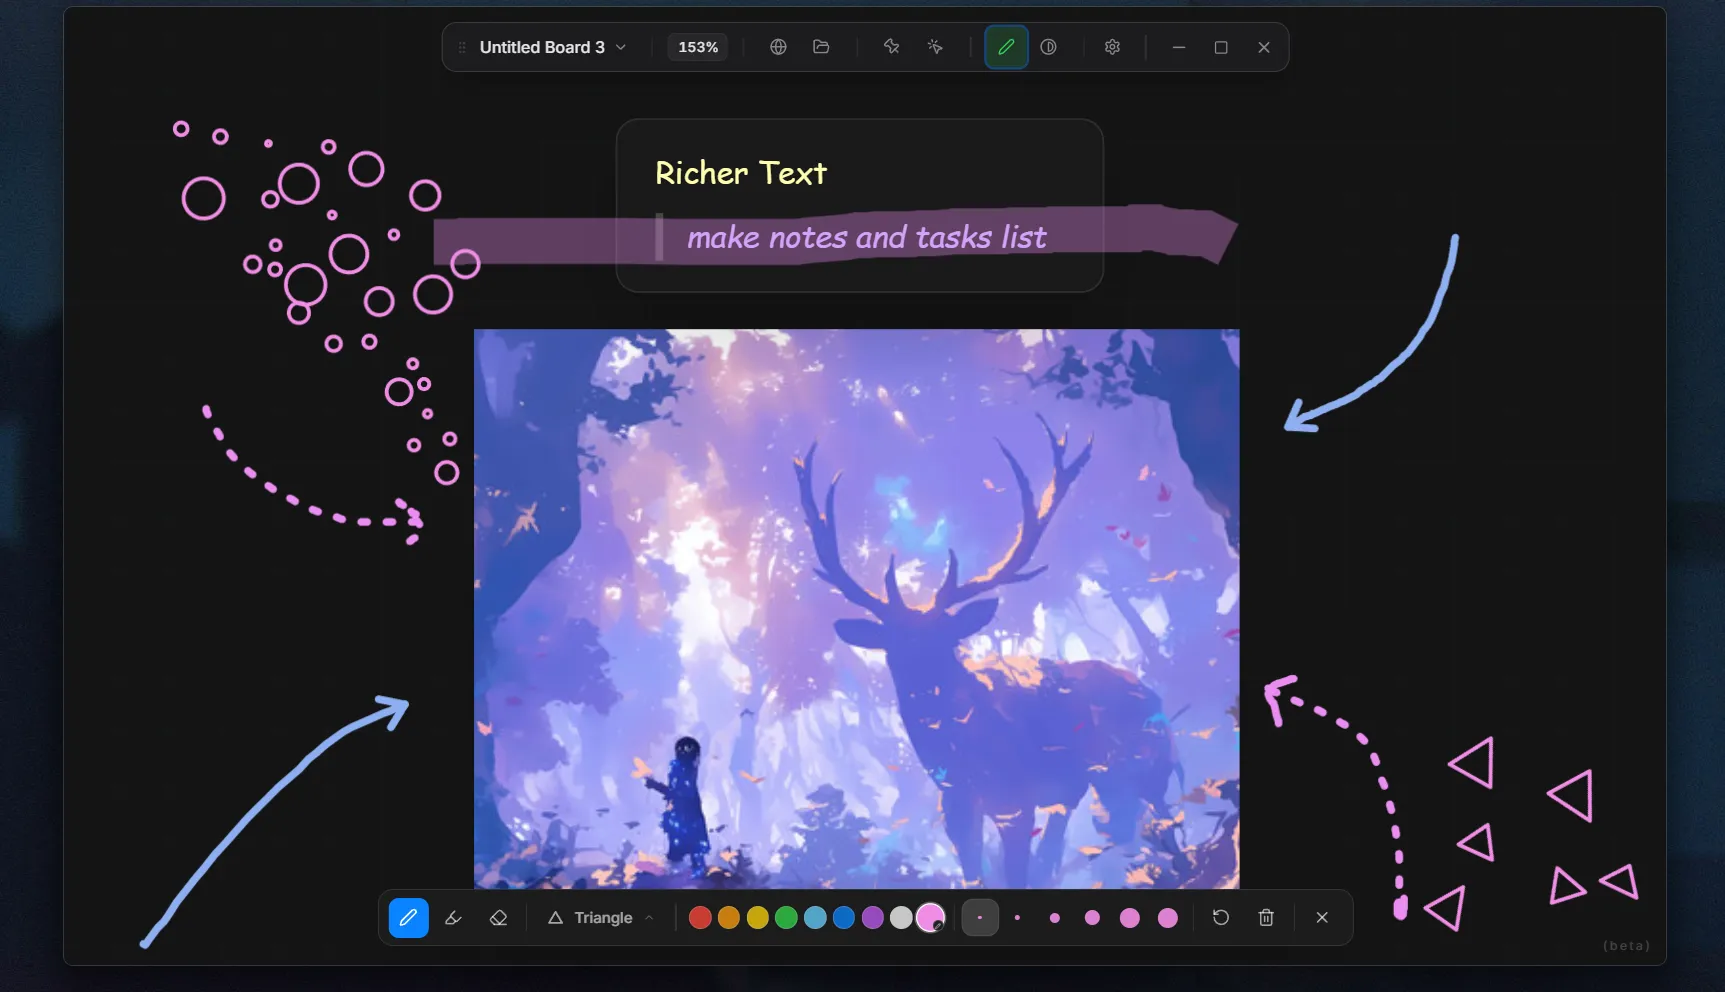This screenshot has height=992, width=1725.
Task: Pick the dark blue color swatch
Action: (844, 918)
